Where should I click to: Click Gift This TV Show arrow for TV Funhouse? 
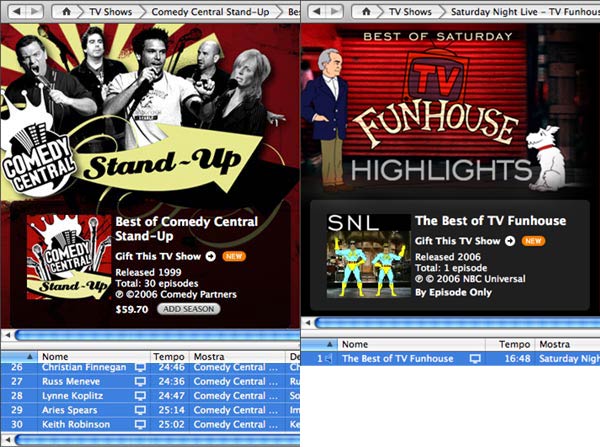click(510, 241)
